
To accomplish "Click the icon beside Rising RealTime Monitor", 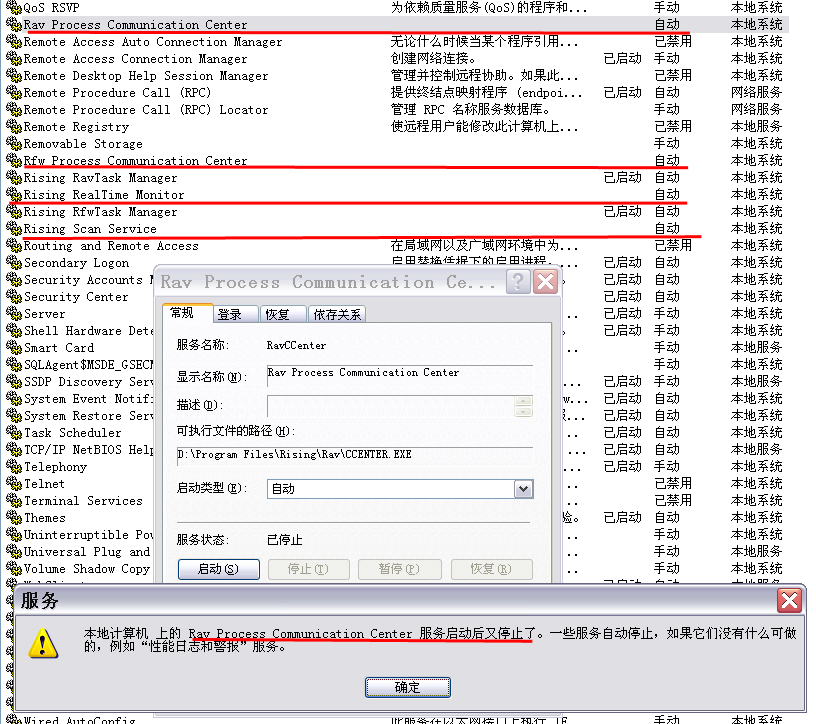I will 14,195.
